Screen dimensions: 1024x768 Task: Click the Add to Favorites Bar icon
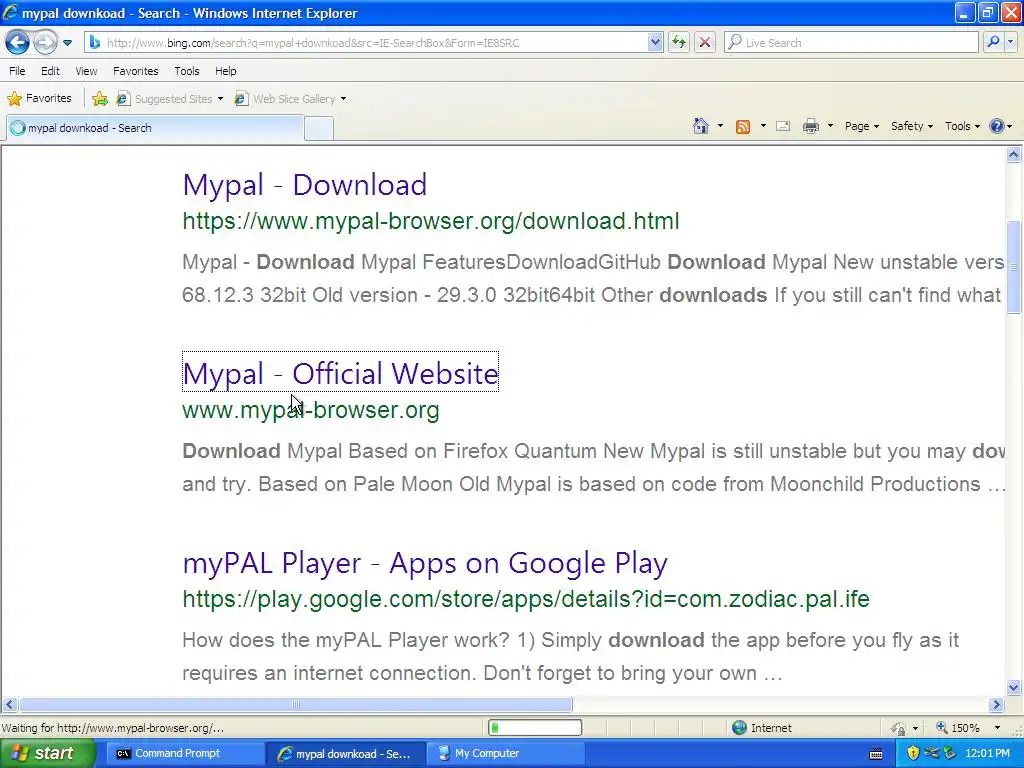(100, 99)
